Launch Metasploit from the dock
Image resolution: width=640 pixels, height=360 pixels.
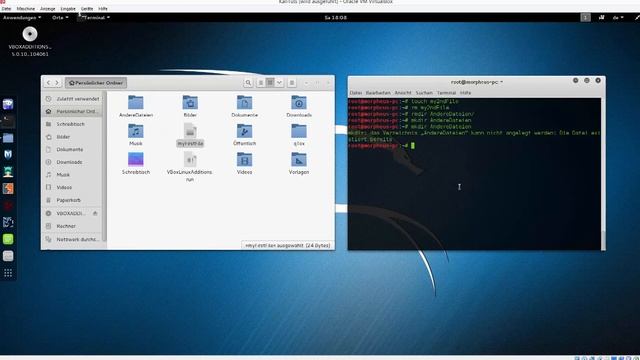[8, 154]
